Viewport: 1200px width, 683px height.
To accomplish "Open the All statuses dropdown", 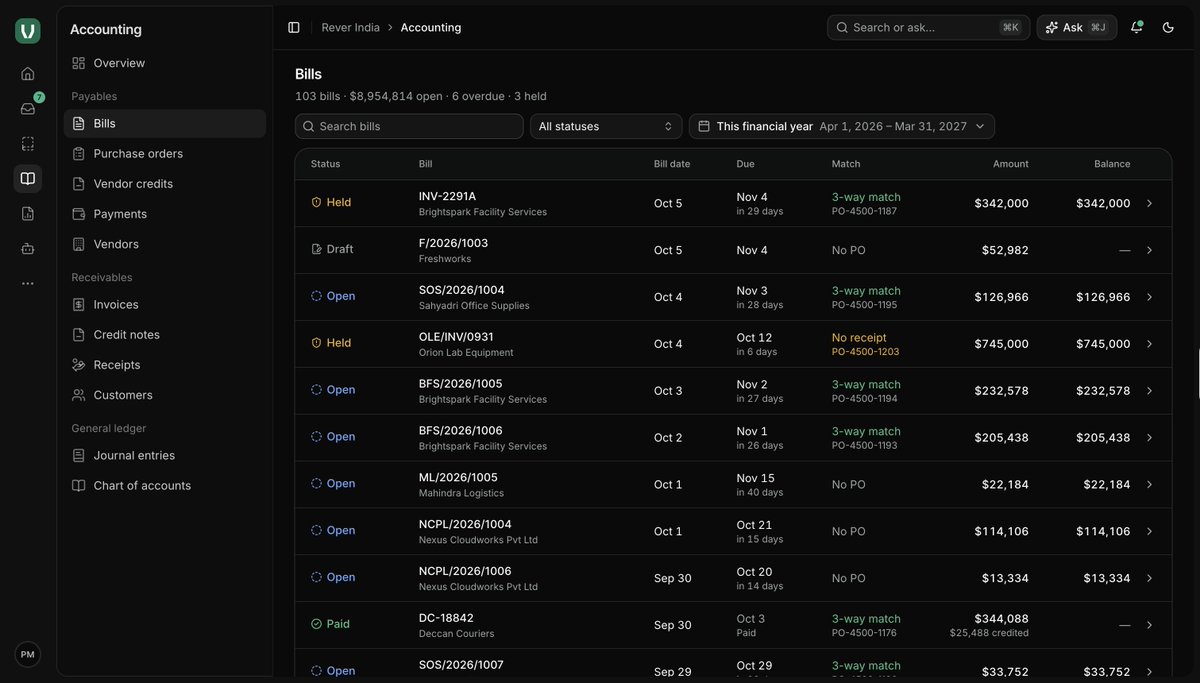I will [x=606, y=126].
